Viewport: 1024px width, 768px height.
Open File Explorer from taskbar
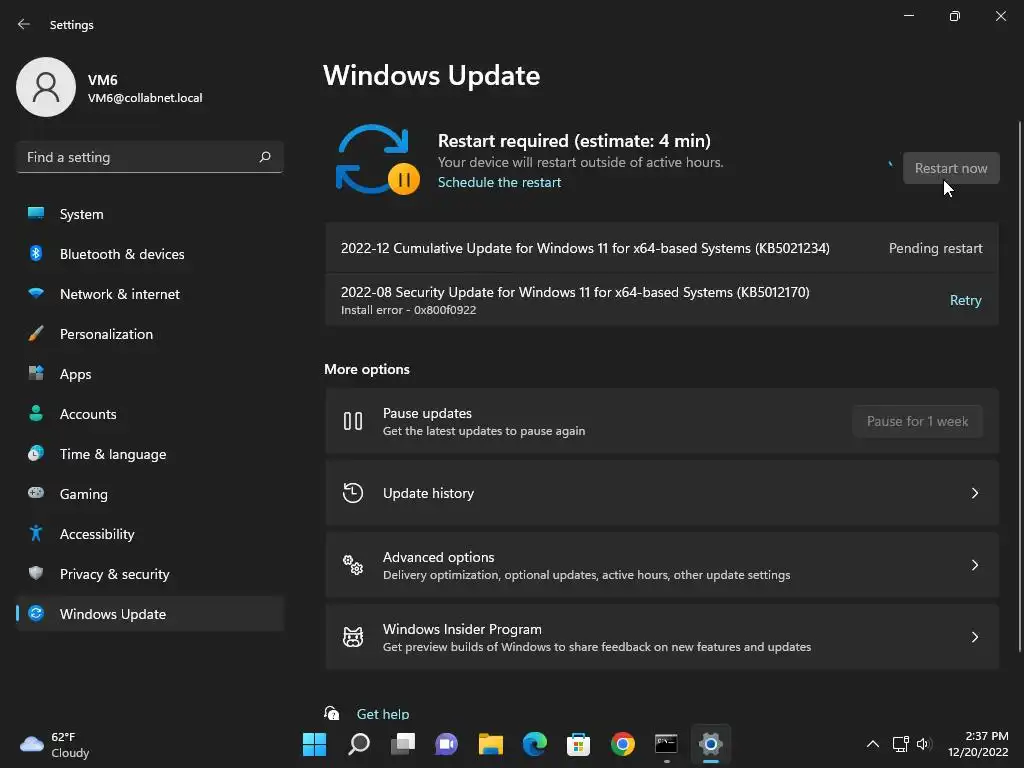click(490, 744)
